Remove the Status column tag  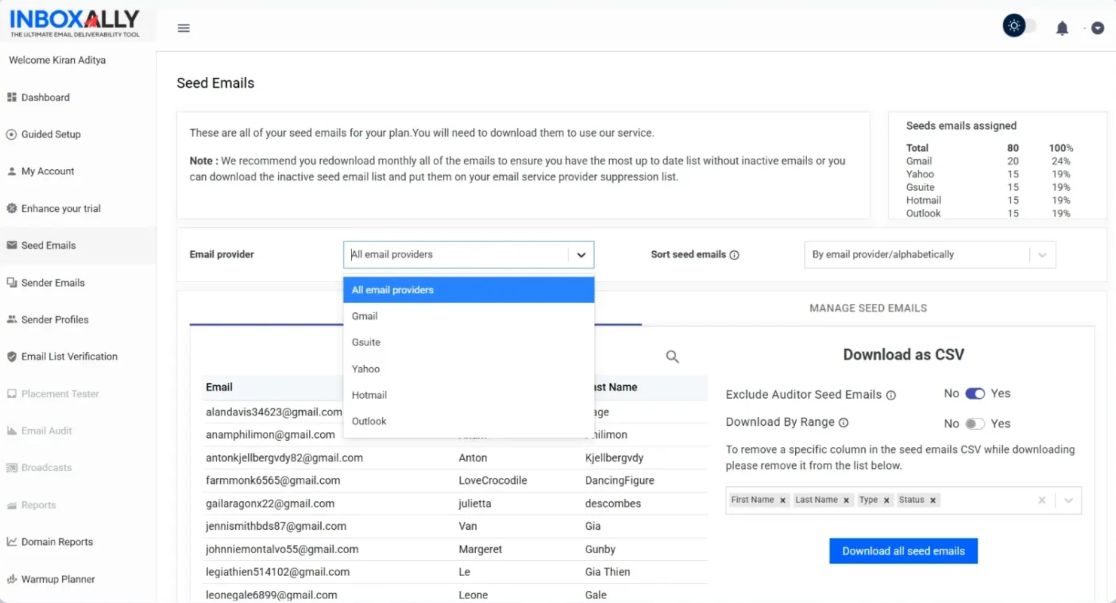pyautogui.click(x=932, y=500)
